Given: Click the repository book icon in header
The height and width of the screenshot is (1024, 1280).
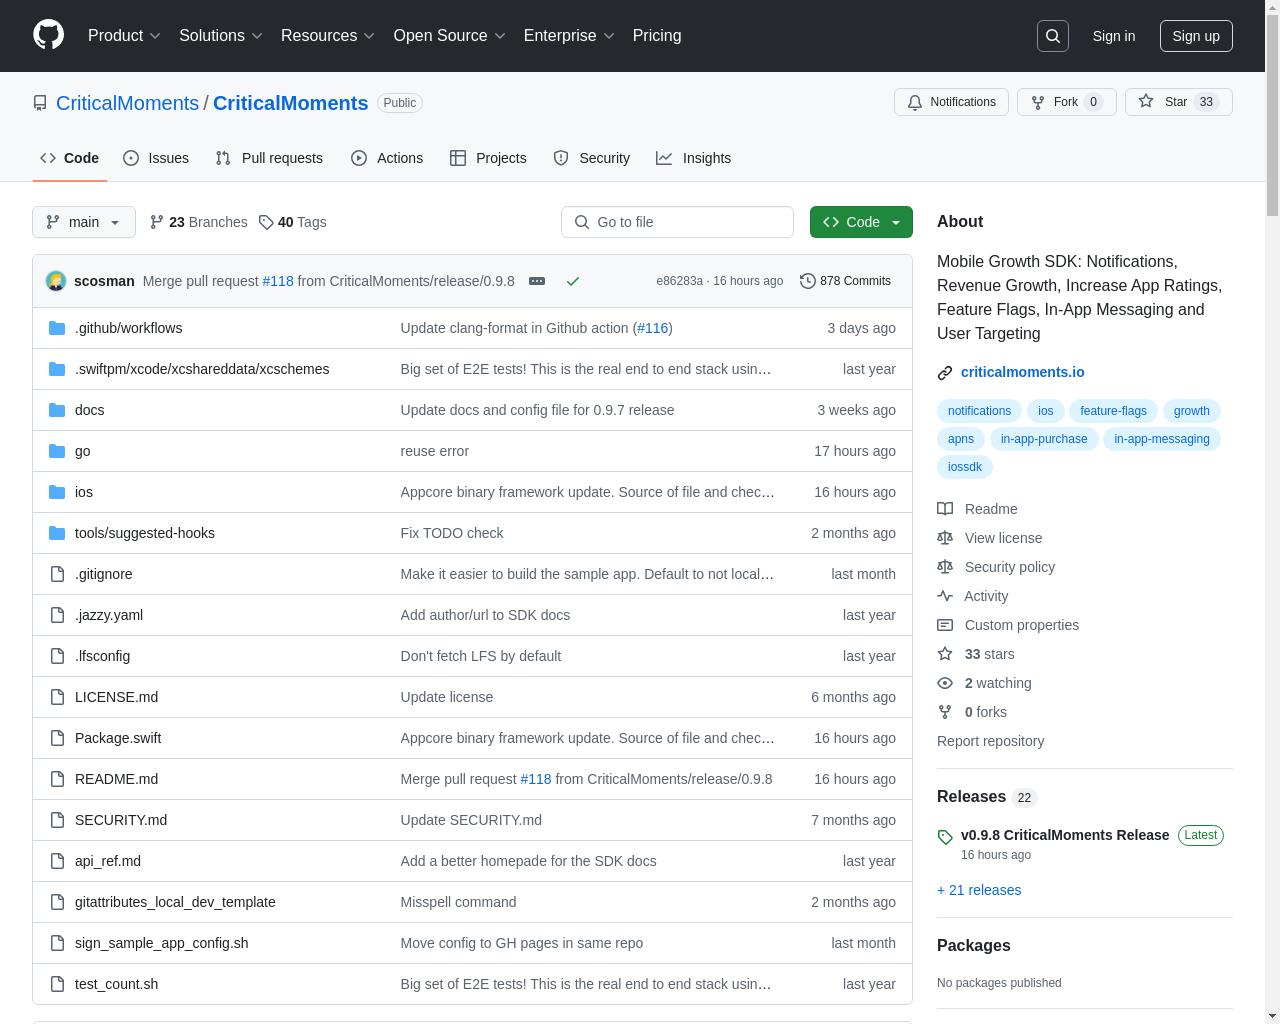Looking at the screenshot, I should tap(40, 103).
